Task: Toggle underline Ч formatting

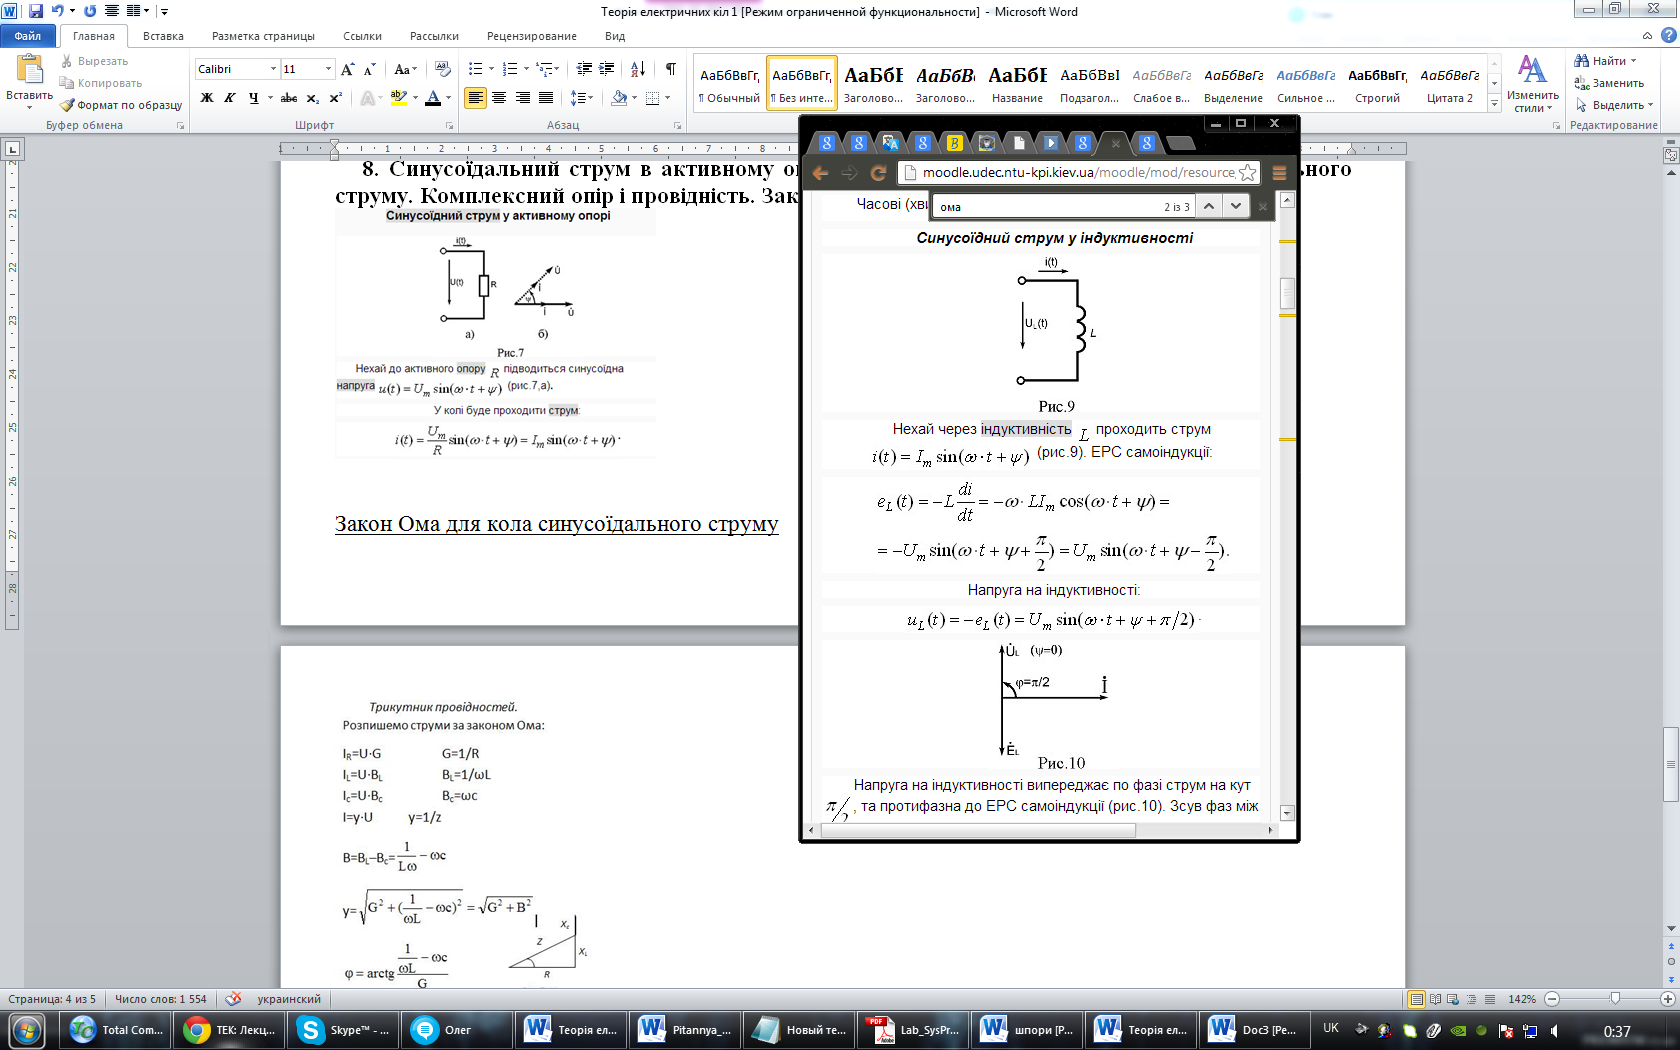Action: click(x=254, y=98)
